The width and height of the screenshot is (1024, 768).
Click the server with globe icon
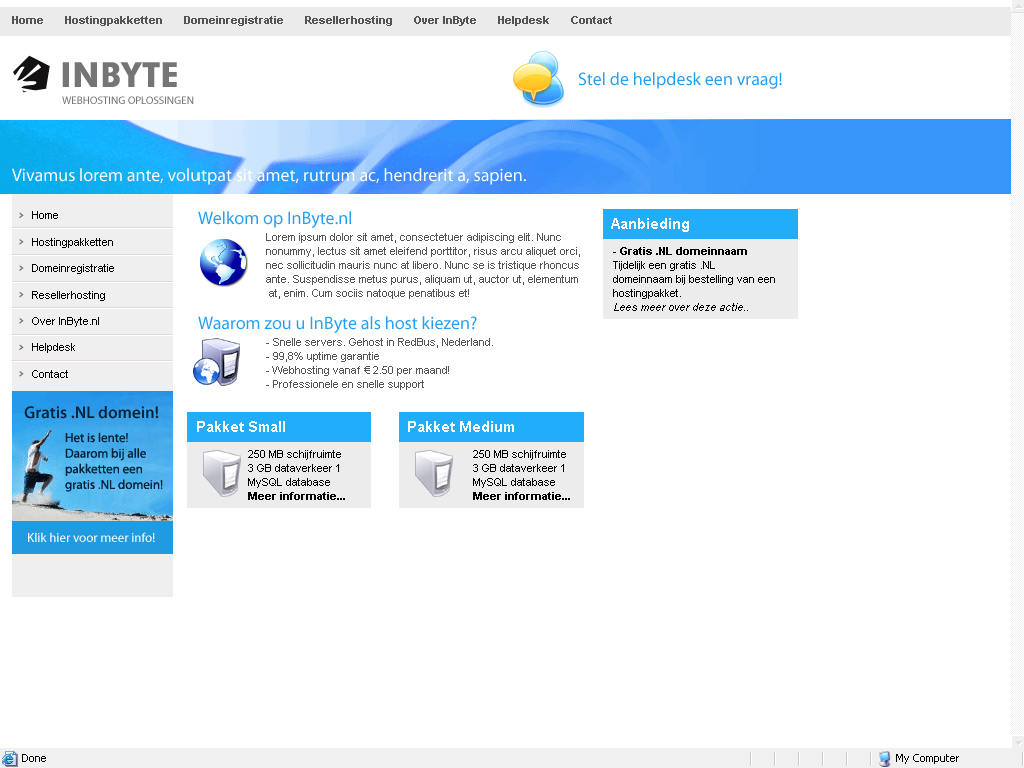[217, 362]
